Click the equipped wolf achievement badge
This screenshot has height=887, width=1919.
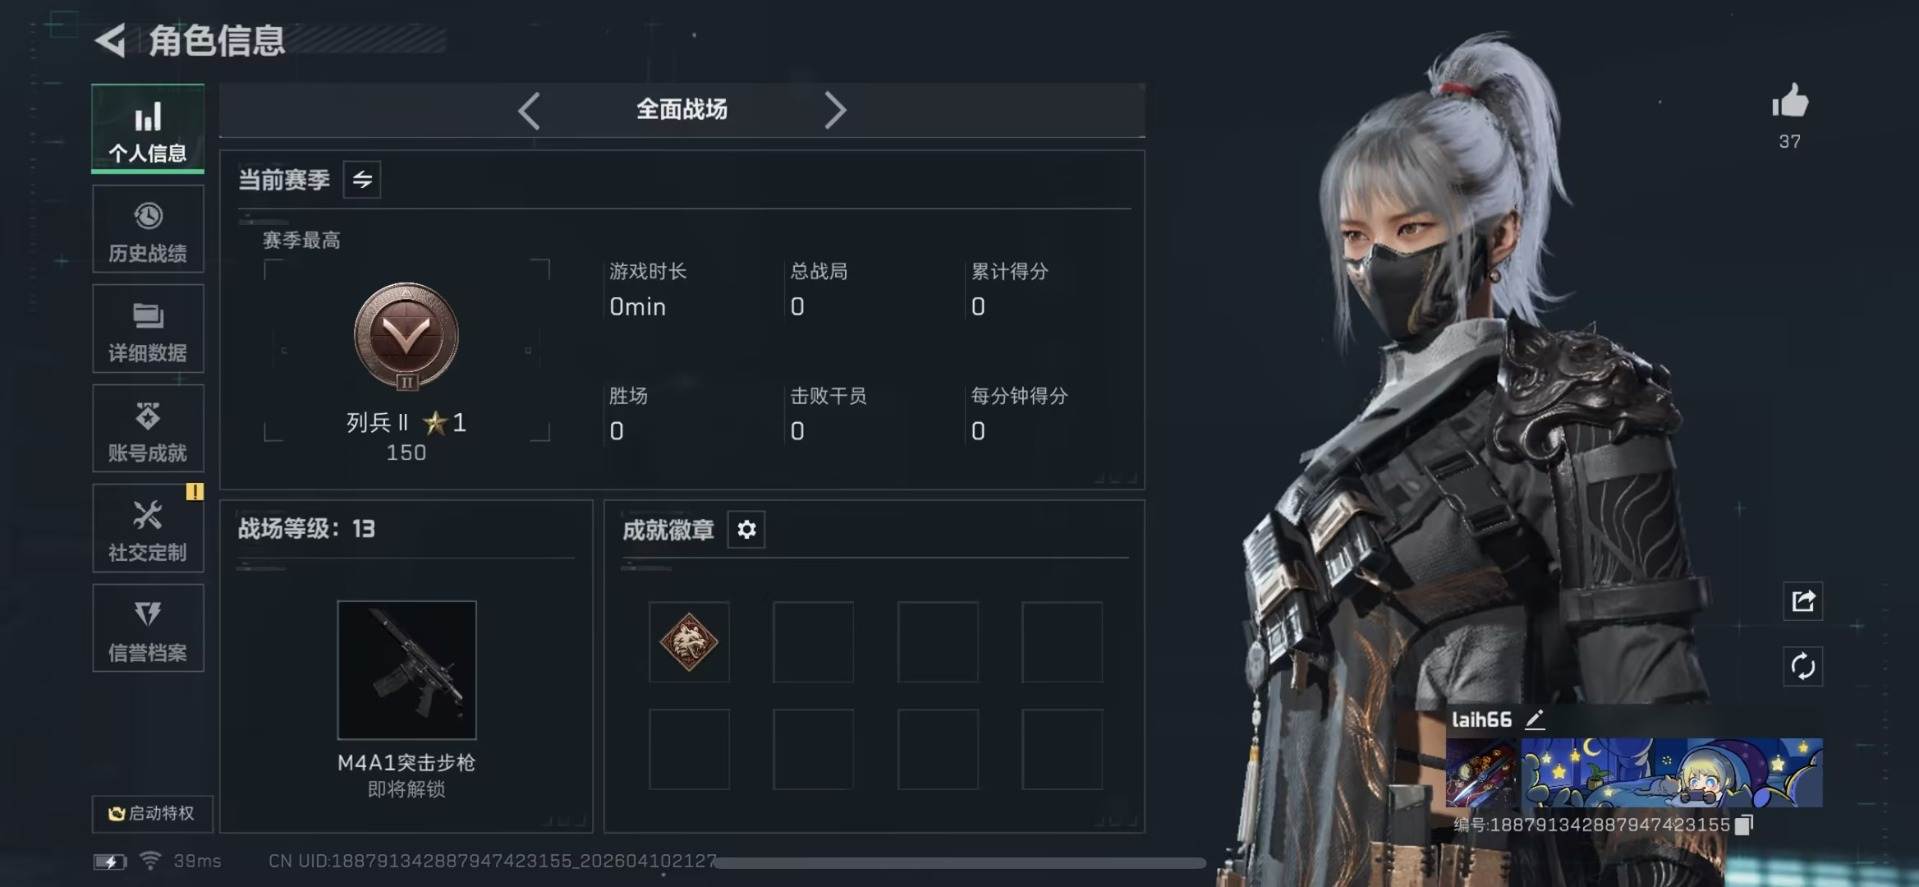689,642
